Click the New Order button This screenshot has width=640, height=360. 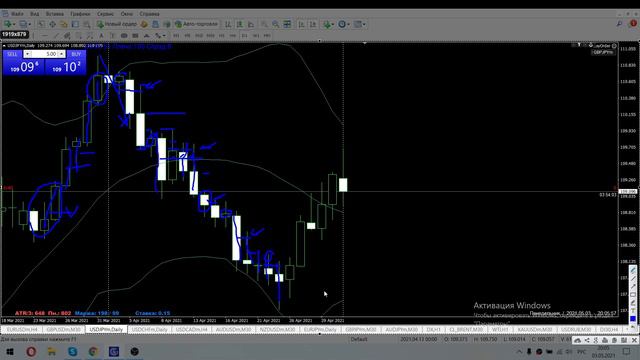pos(117,24)
